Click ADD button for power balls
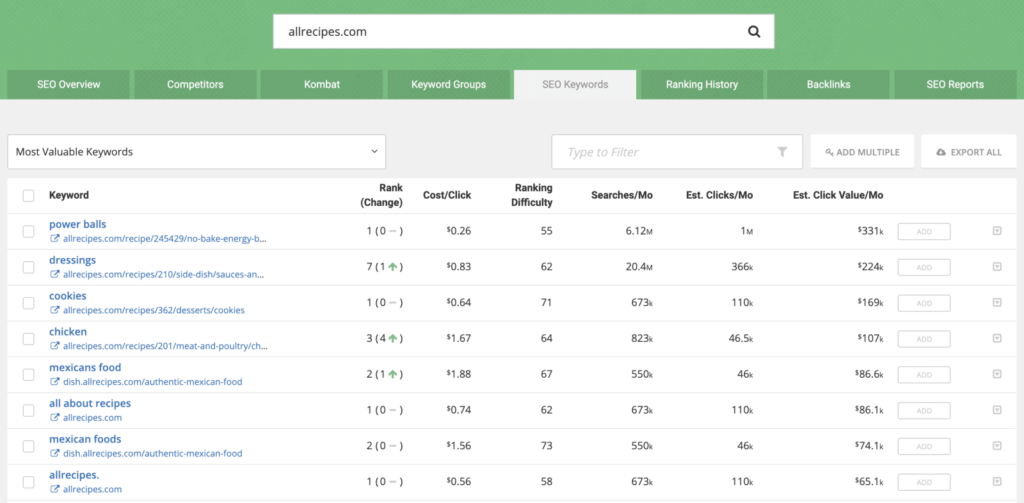Screen dimensions: 1024x503 click(x=924, y=231)
